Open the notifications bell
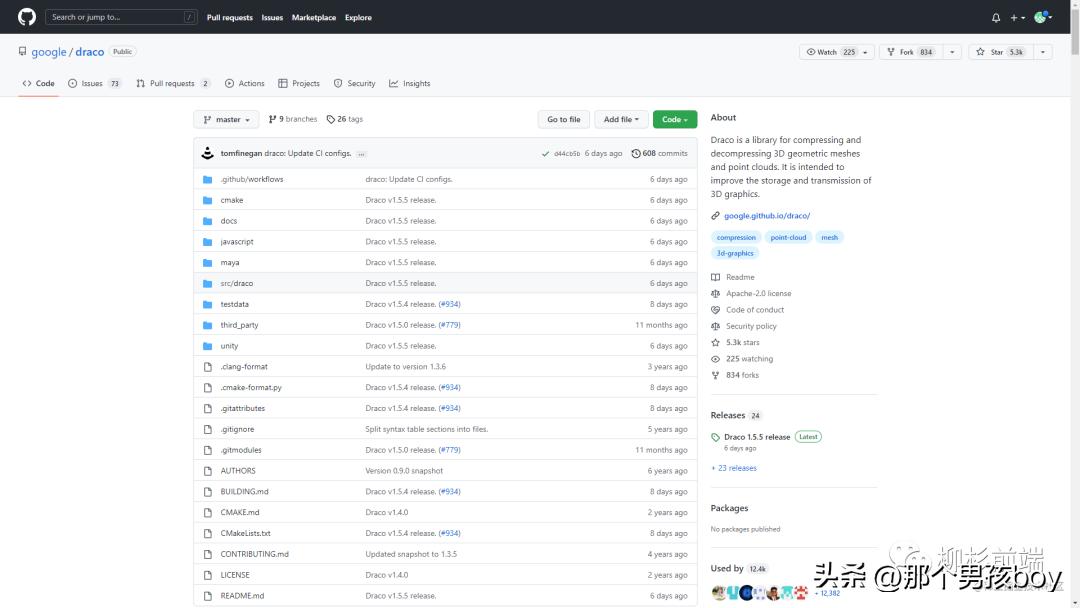Image resolution: width=1080 pixels, height=608 pixels. point(996,17)
